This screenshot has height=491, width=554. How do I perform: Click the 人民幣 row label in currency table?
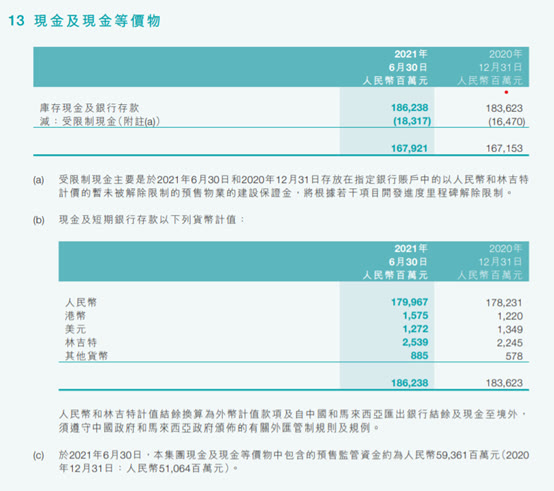pos(81,302)
